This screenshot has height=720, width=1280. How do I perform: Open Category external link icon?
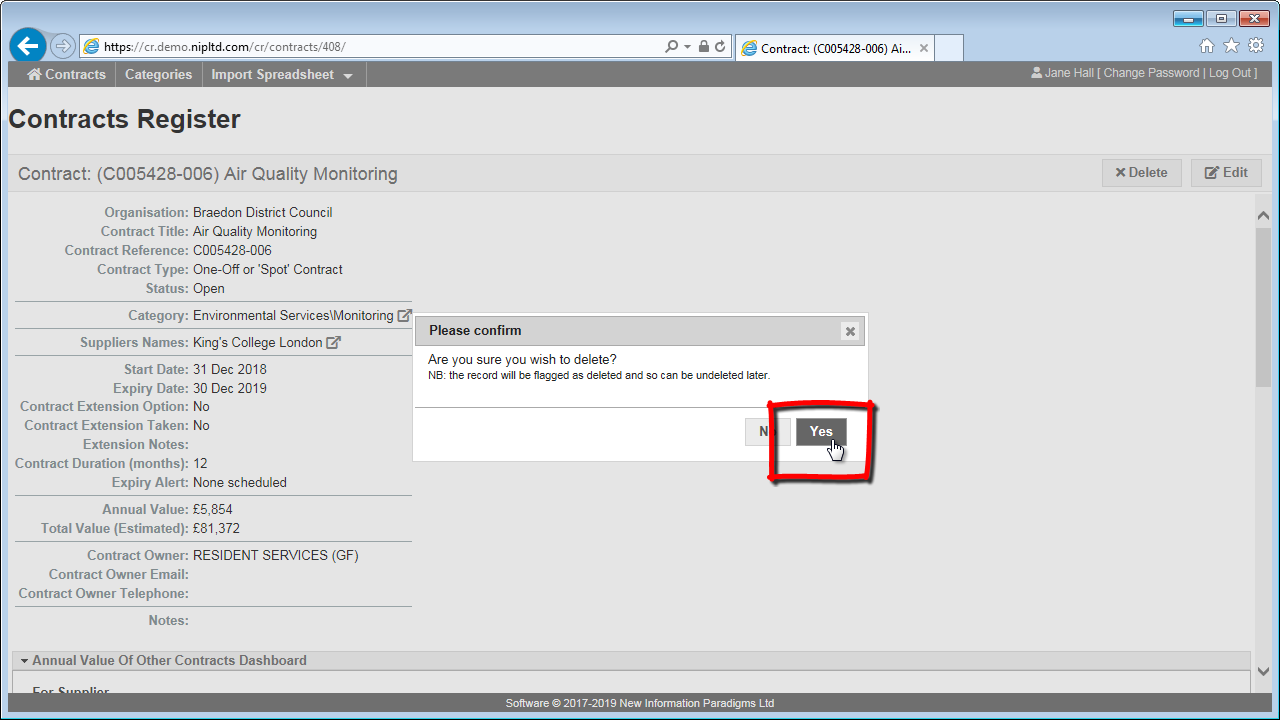(x=404, y=316)
